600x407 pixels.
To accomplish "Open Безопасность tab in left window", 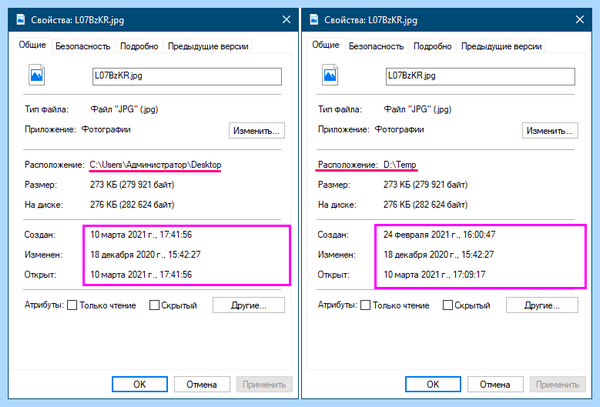I will pos(83,46).
